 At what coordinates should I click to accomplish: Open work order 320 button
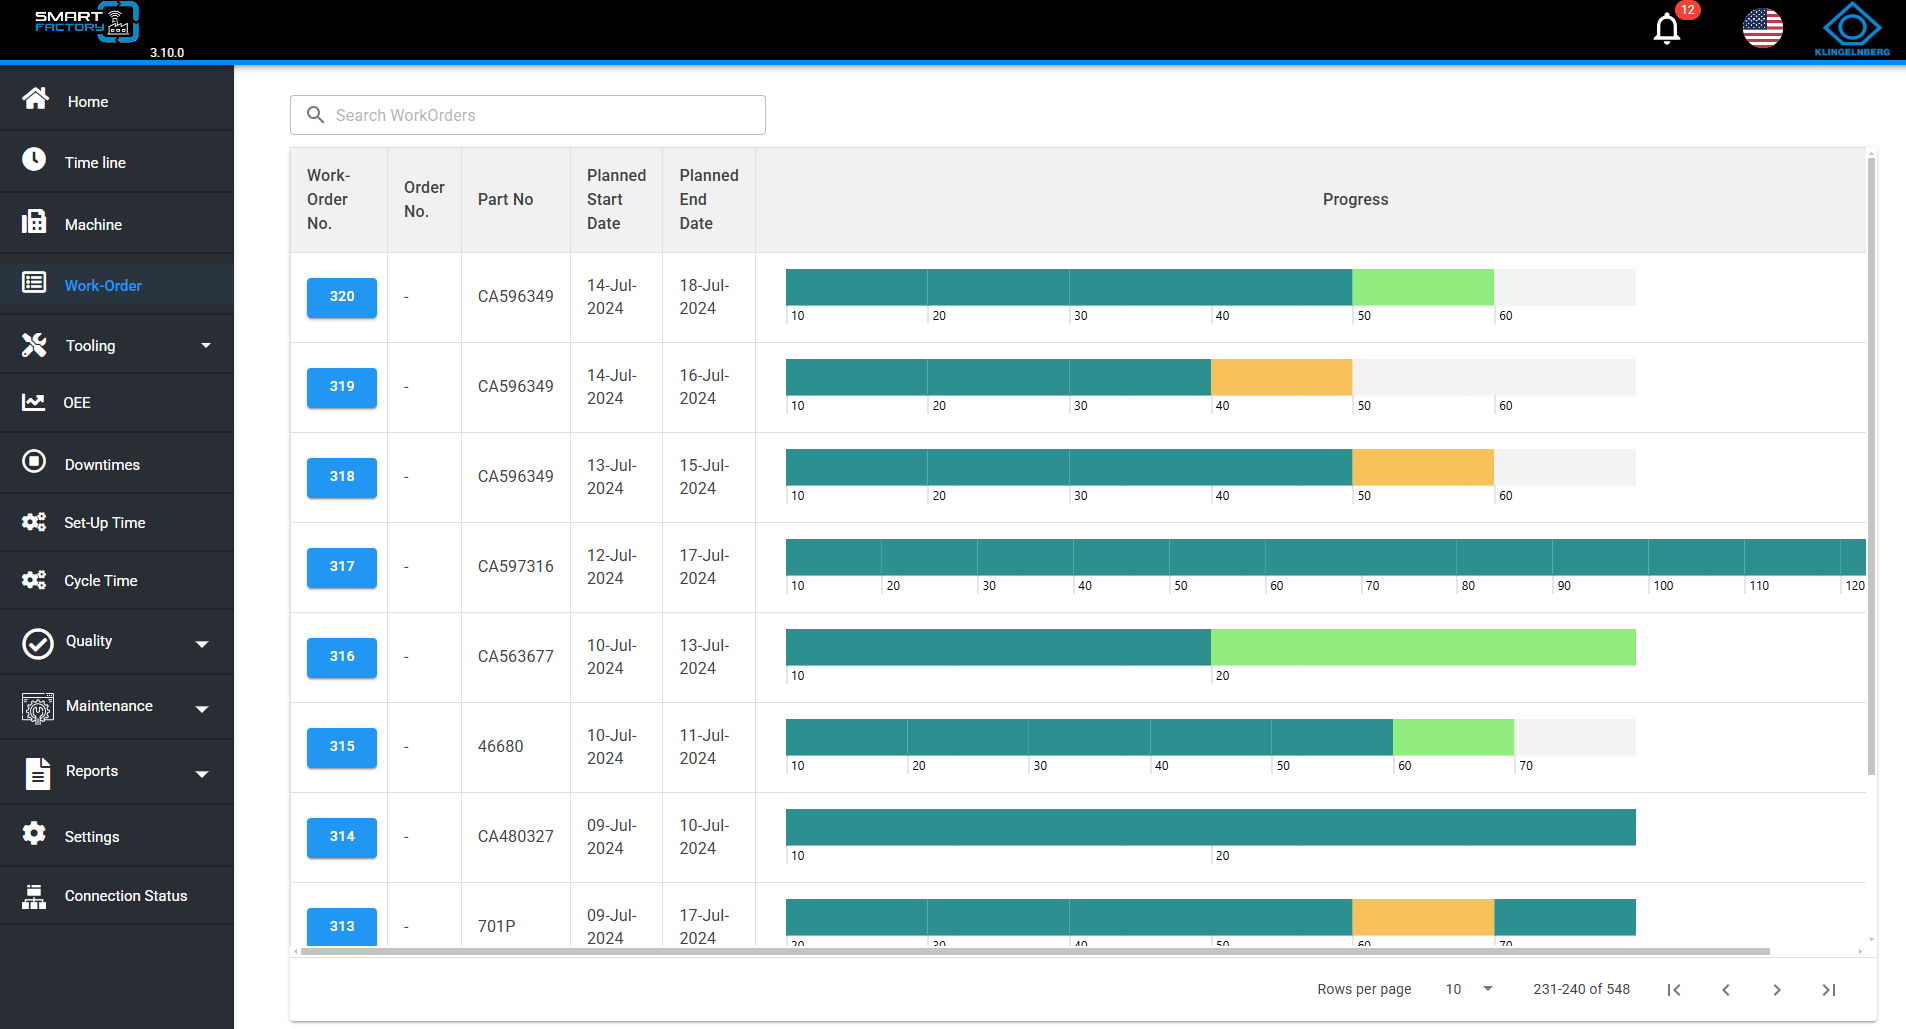point(342,297)
